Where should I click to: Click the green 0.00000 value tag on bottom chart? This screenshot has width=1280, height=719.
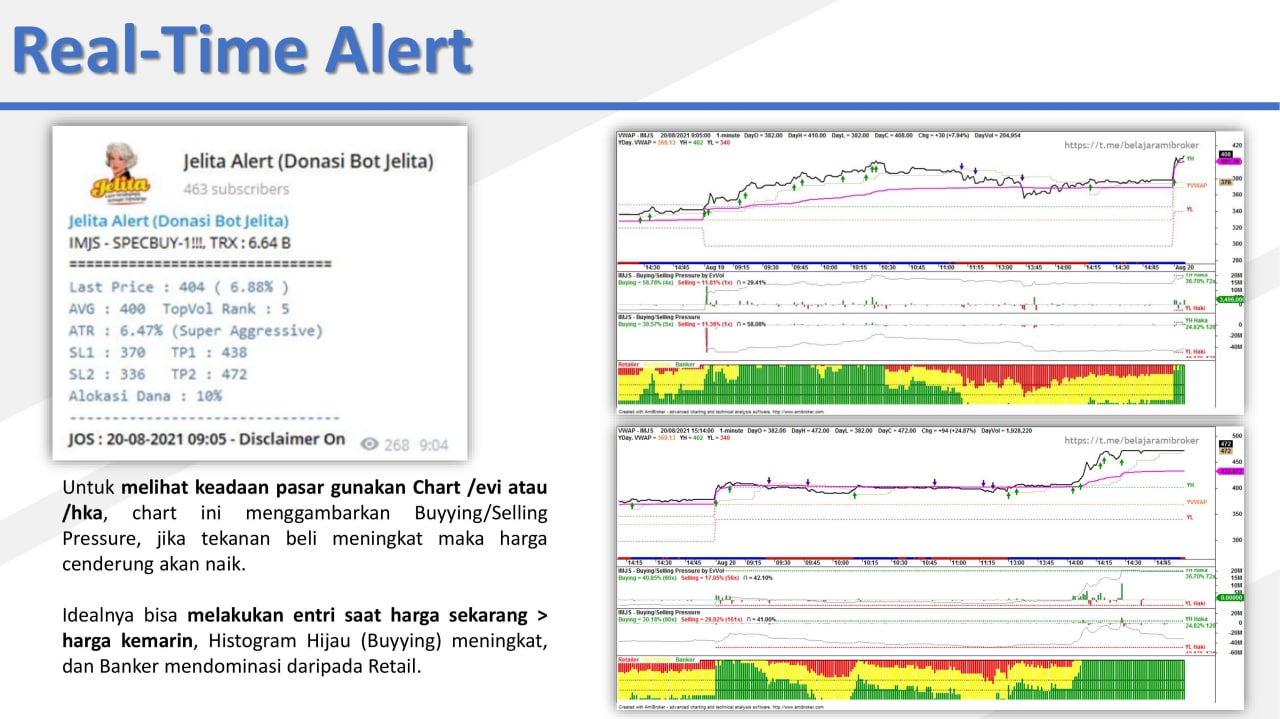pyautogui.click(x=1228, y=597)
